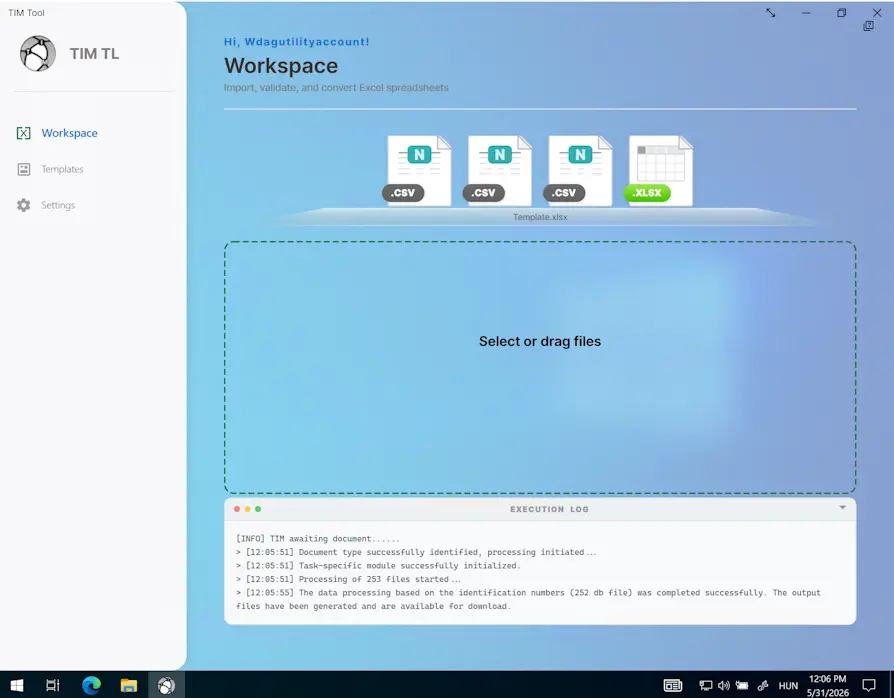
Task: Select the third CSV file icon
Action: click(578, 171)
